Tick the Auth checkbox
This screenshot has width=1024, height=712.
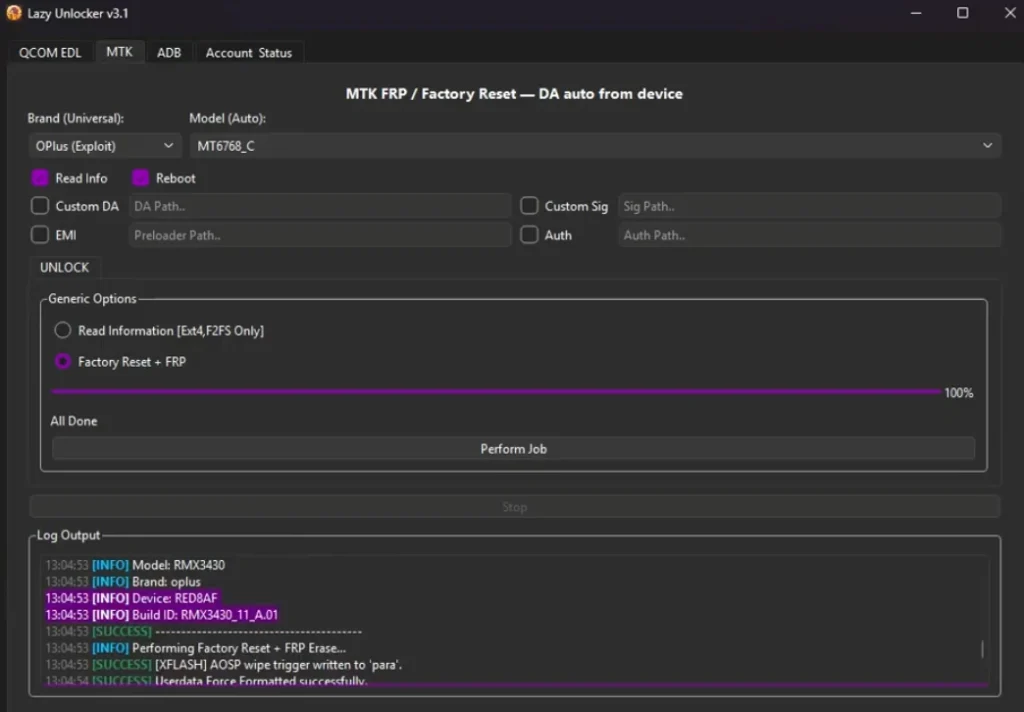(529, 235)
